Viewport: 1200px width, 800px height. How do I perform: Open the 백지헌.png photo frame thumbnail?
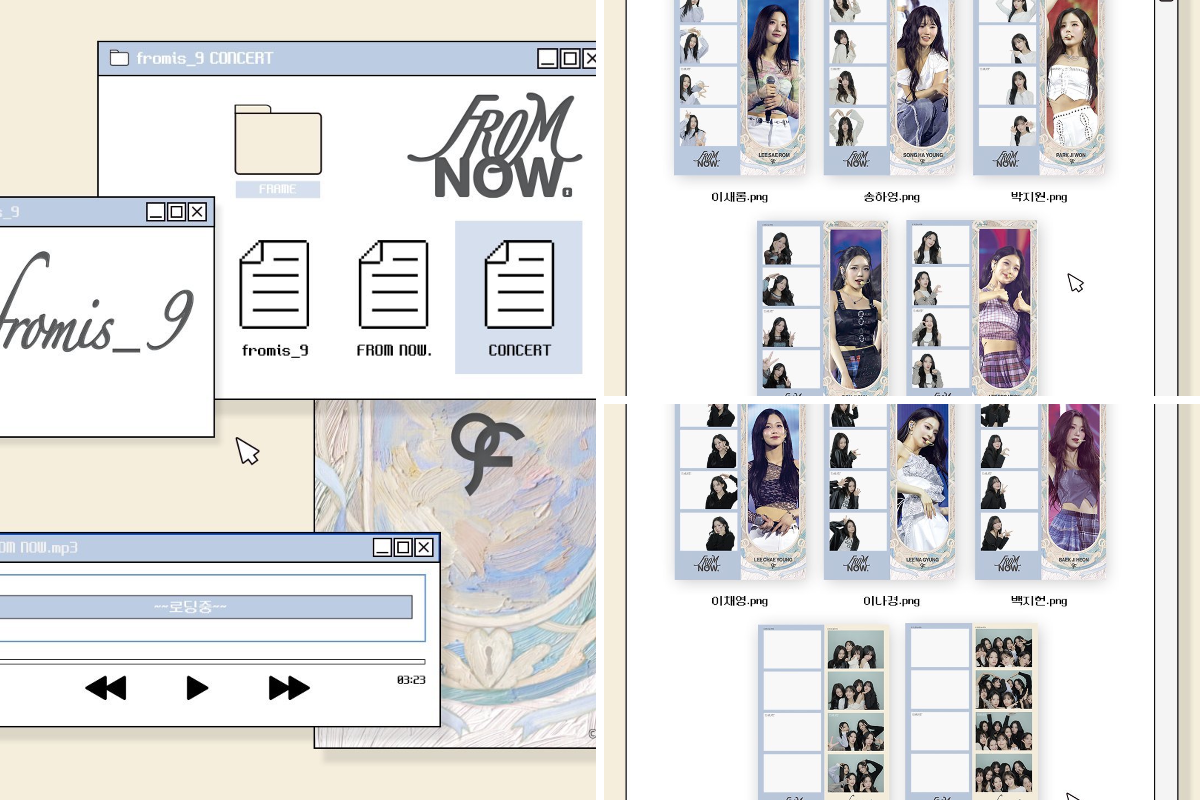tap(1039, 492)
